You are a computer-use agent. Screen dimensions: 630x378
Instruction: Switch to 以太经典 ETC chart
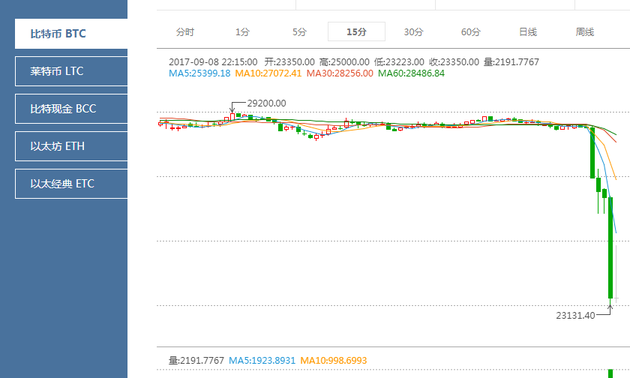click(x=71, y=184)
